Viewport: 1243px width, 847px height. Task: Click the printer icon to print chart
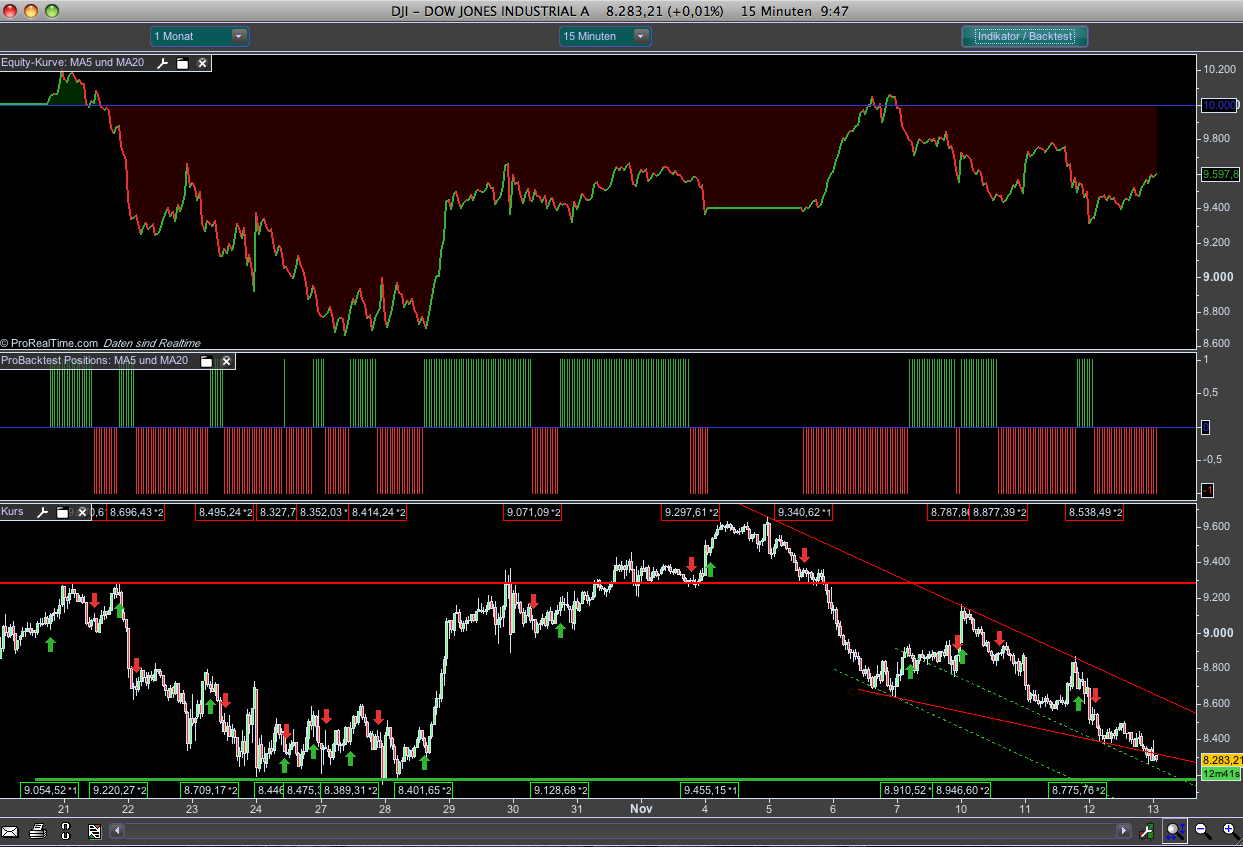point(38,831)
